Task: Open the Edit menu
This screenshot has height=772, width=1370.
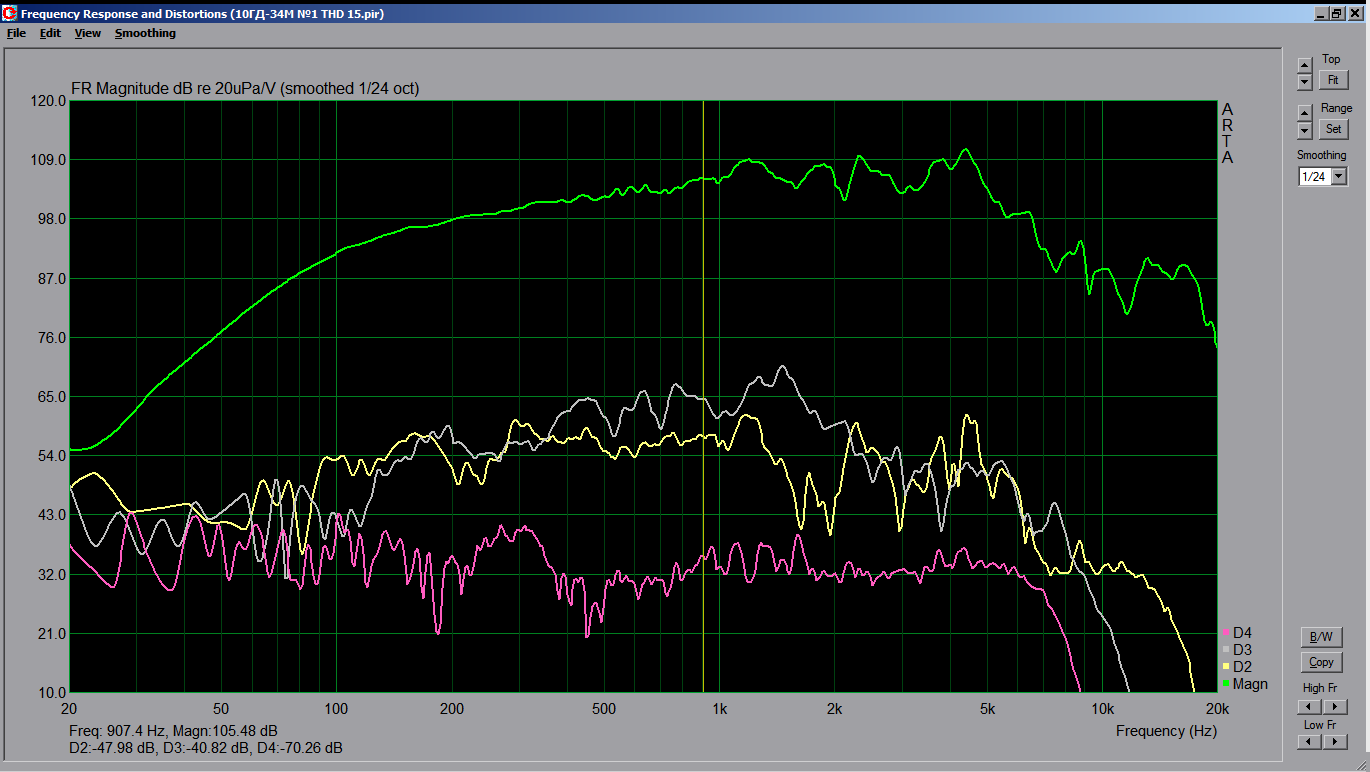Action: click(50, 33)
